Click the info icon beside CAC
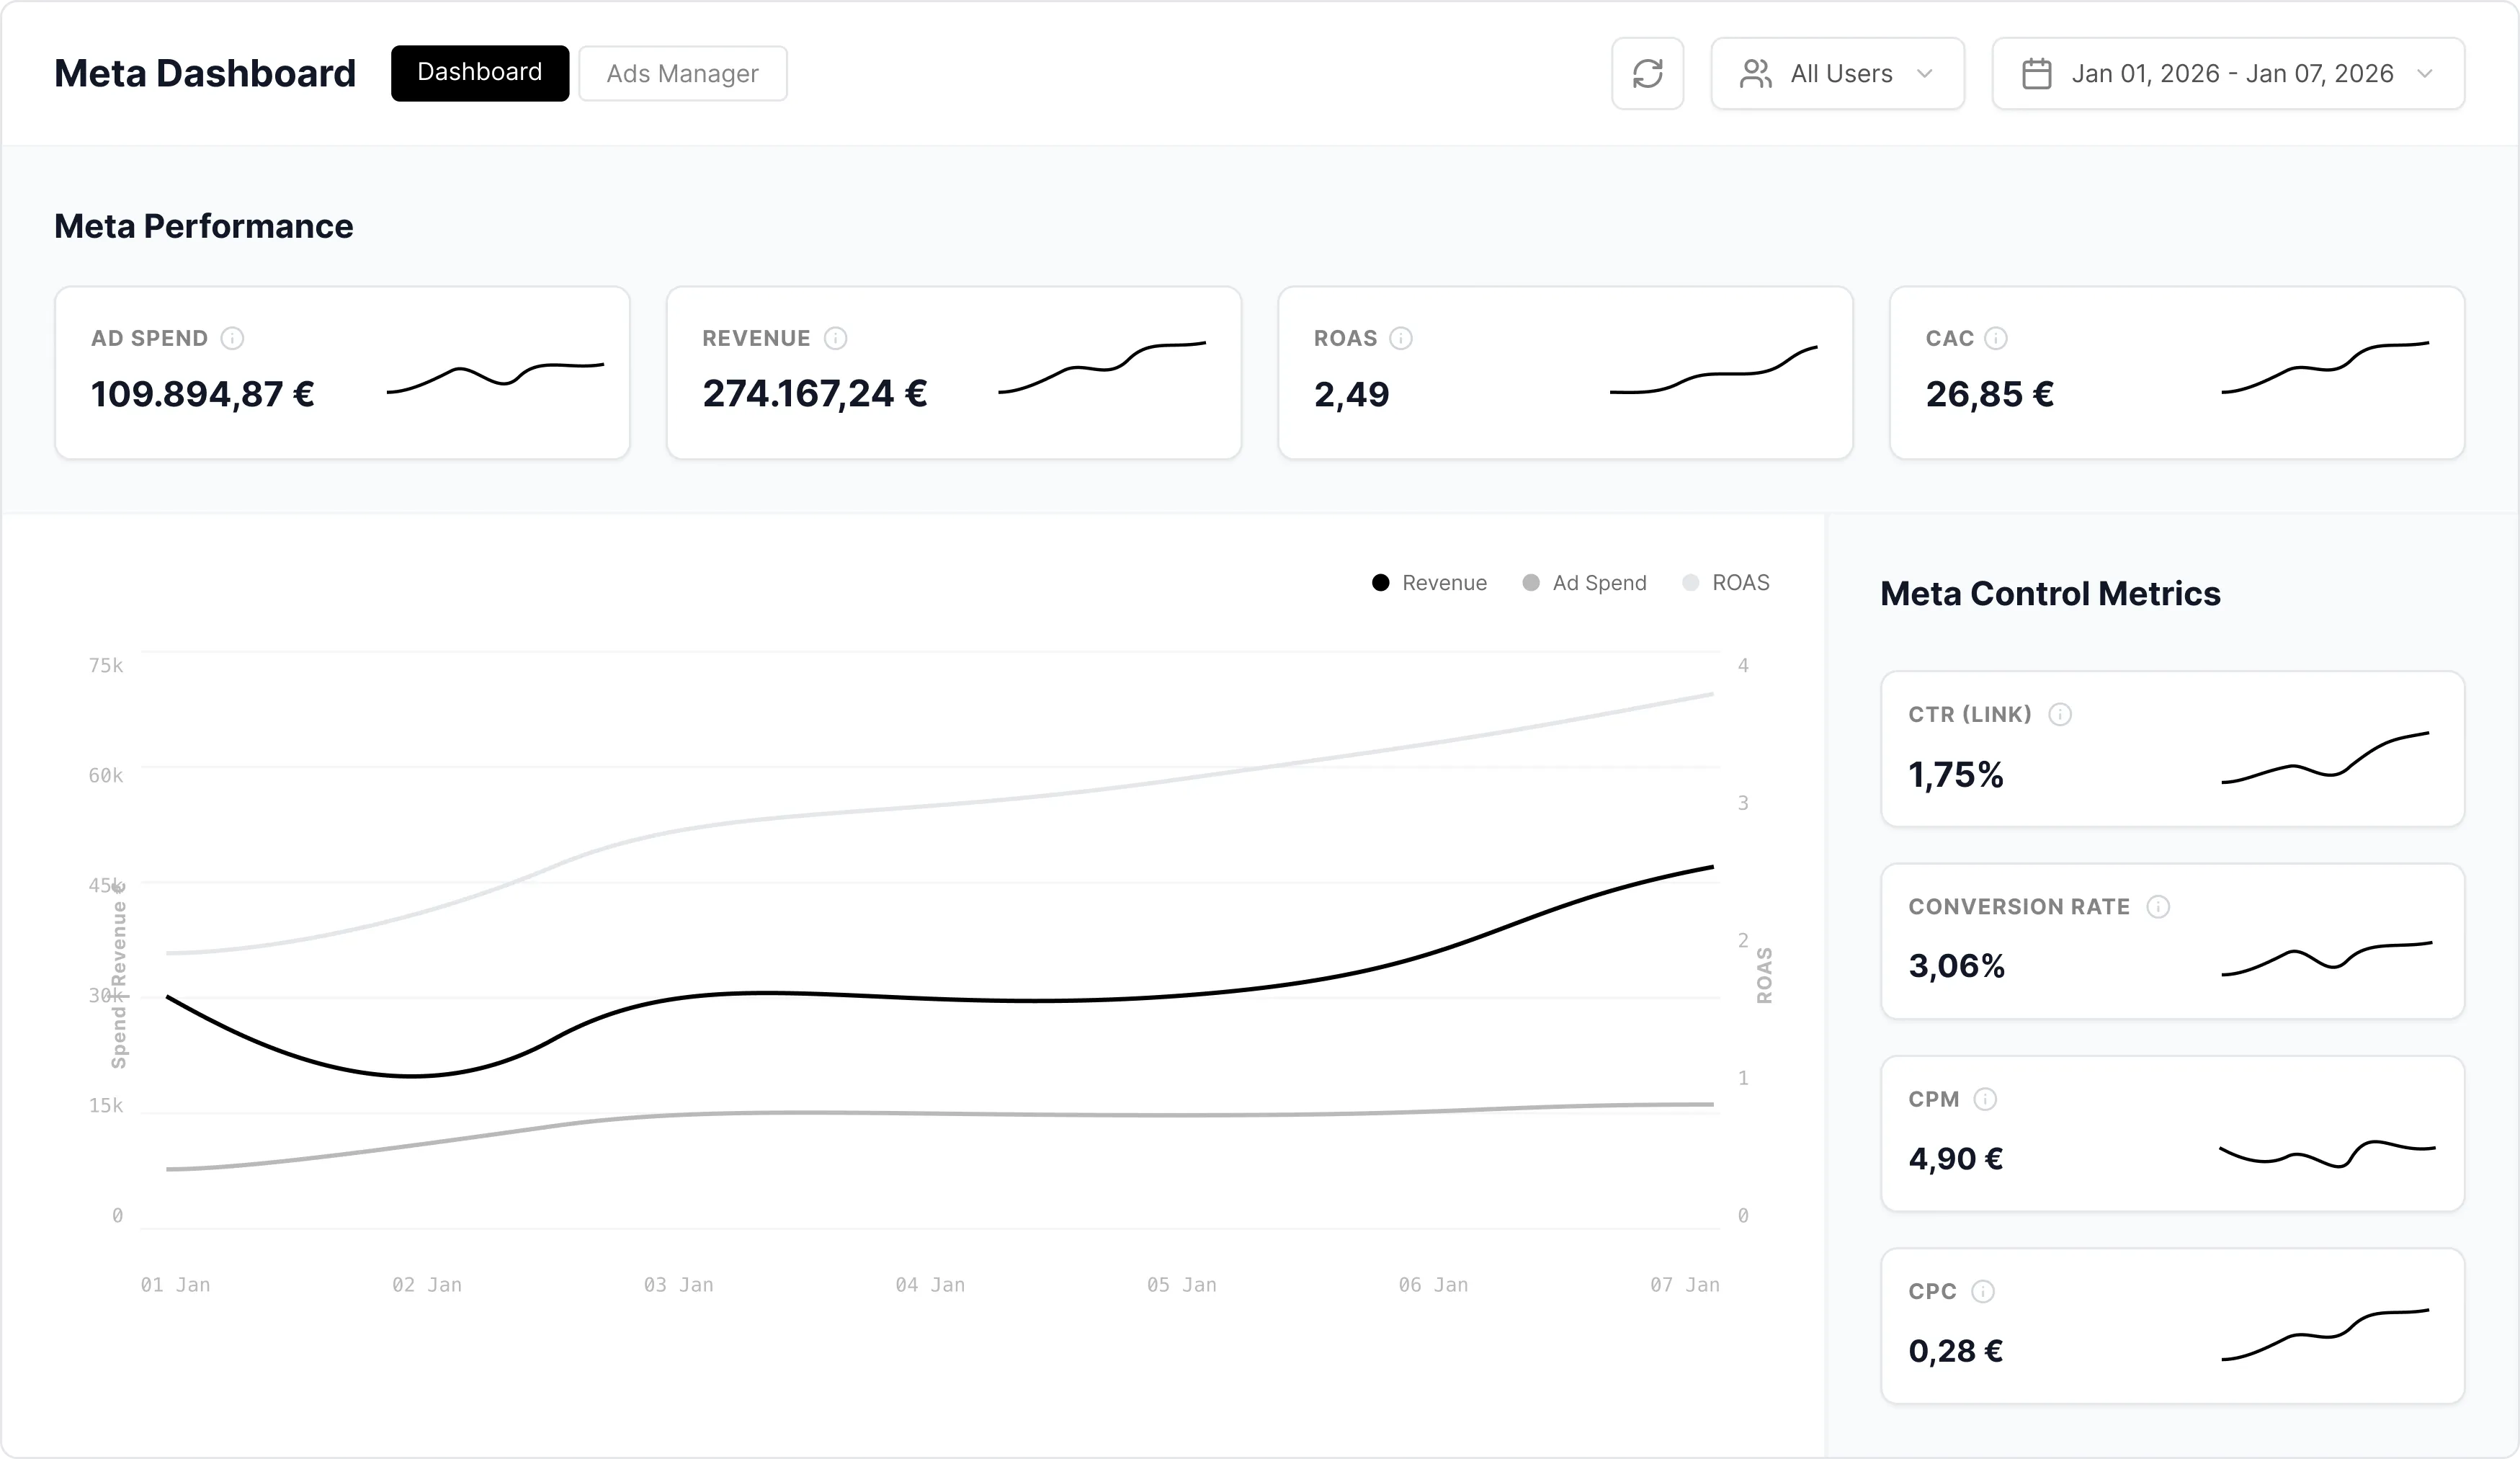 (1995, 338)
